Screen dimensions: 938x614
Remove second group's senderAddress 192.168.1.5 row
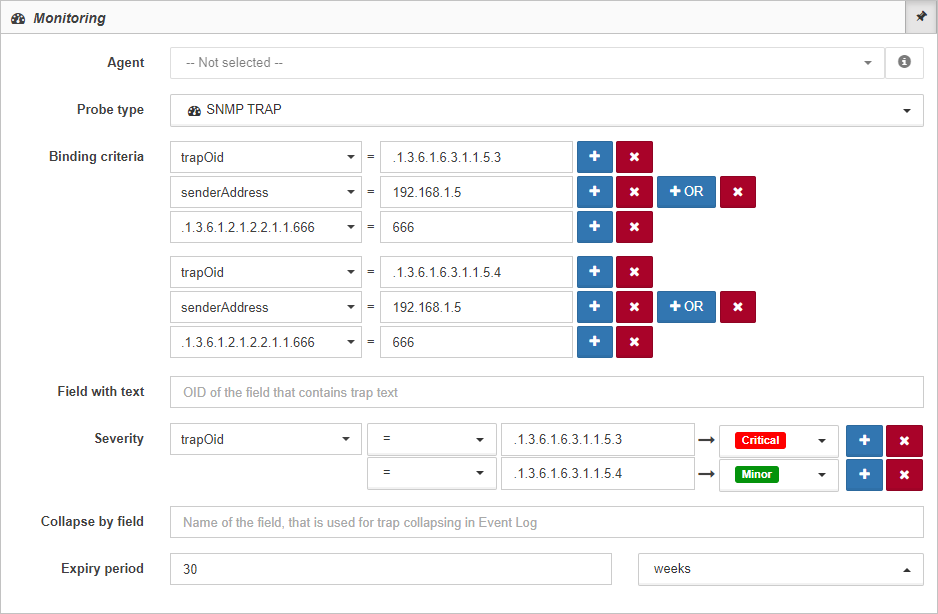(634, 307)
